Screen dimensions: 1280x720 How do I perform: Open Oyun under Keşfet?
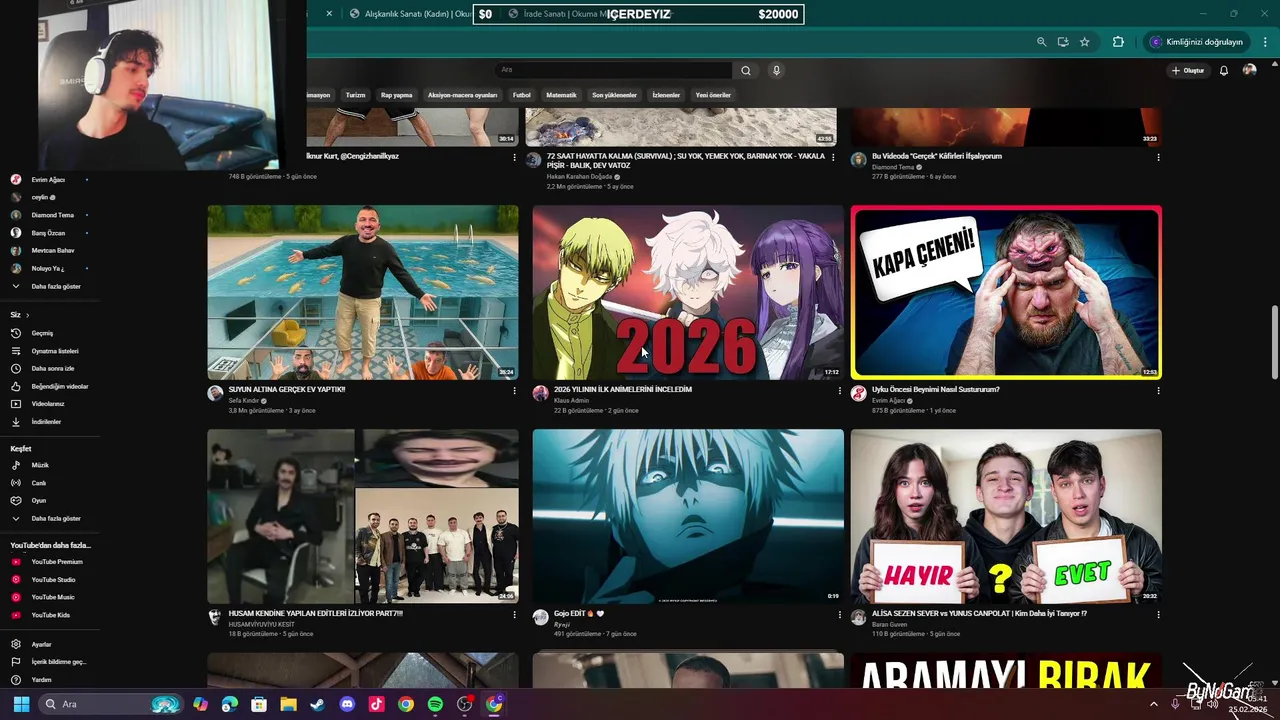click(x=38, y=500)
